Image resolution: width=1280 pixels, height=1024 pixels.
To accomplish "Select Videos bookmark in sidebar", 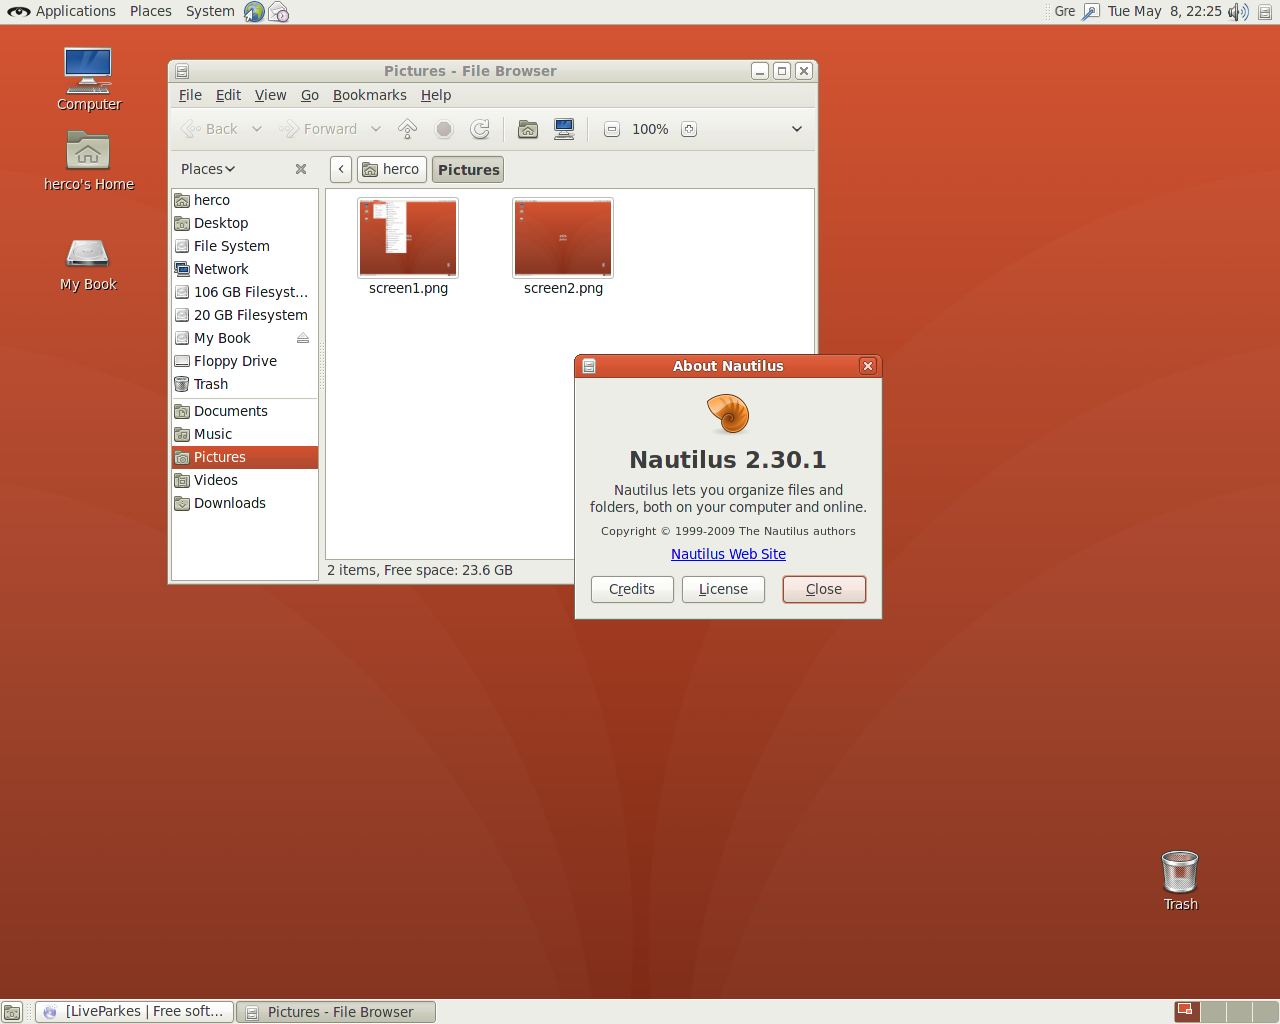I will coord(245,480).
